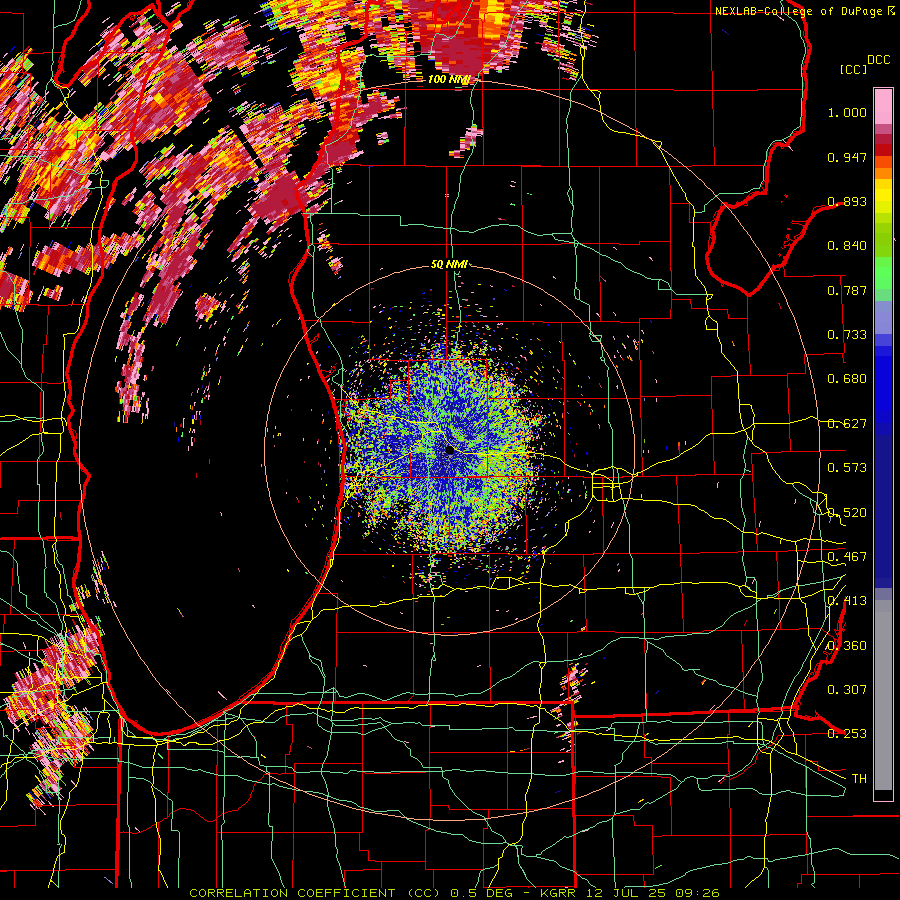
Task: Select the 0.413 legend value
Action: click(x=847, y=601)
